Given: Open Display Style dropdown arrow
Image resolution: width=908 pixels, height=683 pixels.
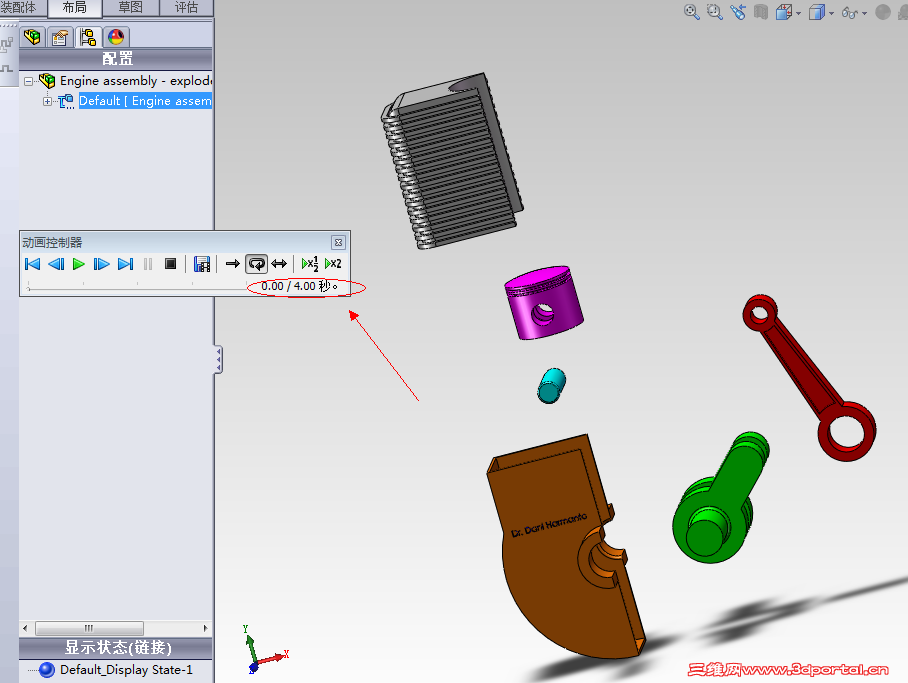Looking at the screenshot, I should coord(832,13).
